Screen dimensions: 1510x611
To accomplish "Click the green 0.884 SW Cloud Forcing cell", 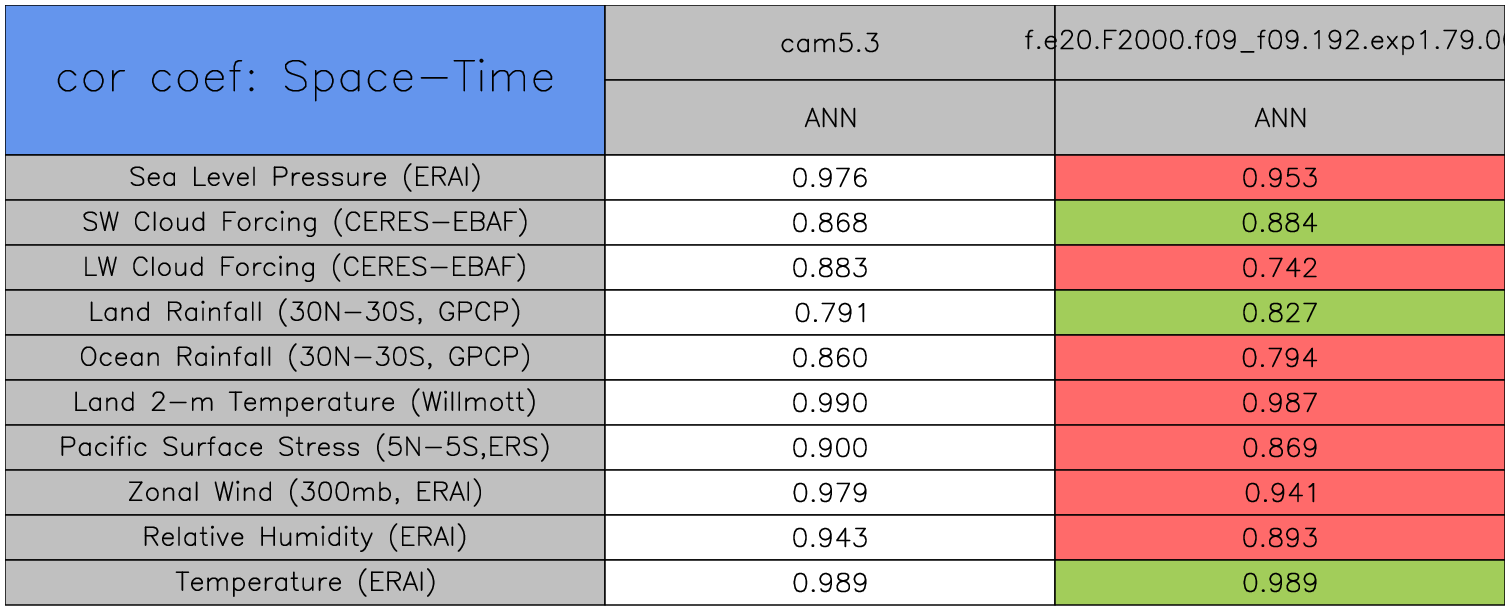I will click(x=1280, y=223).
